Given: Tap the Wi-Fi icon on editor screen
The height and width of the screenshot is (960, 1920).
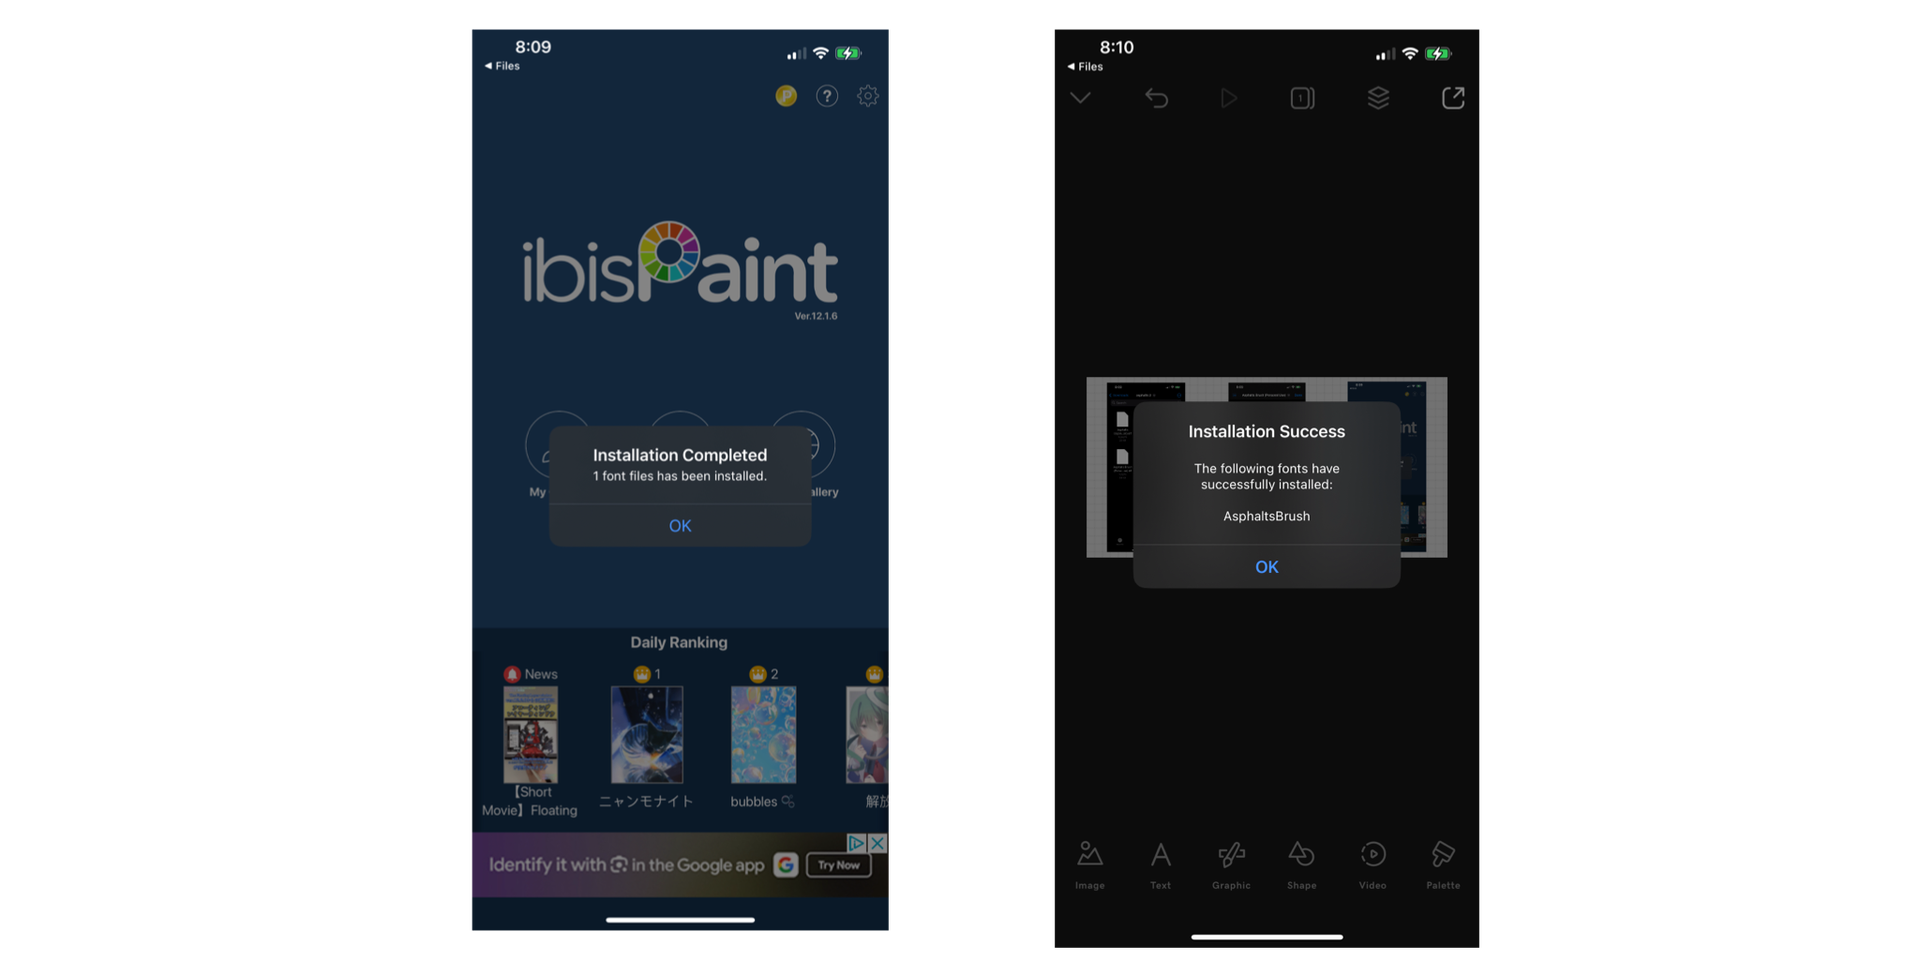Looking at the screenshot, I should pyautogui.click(x=1410, y=53).
